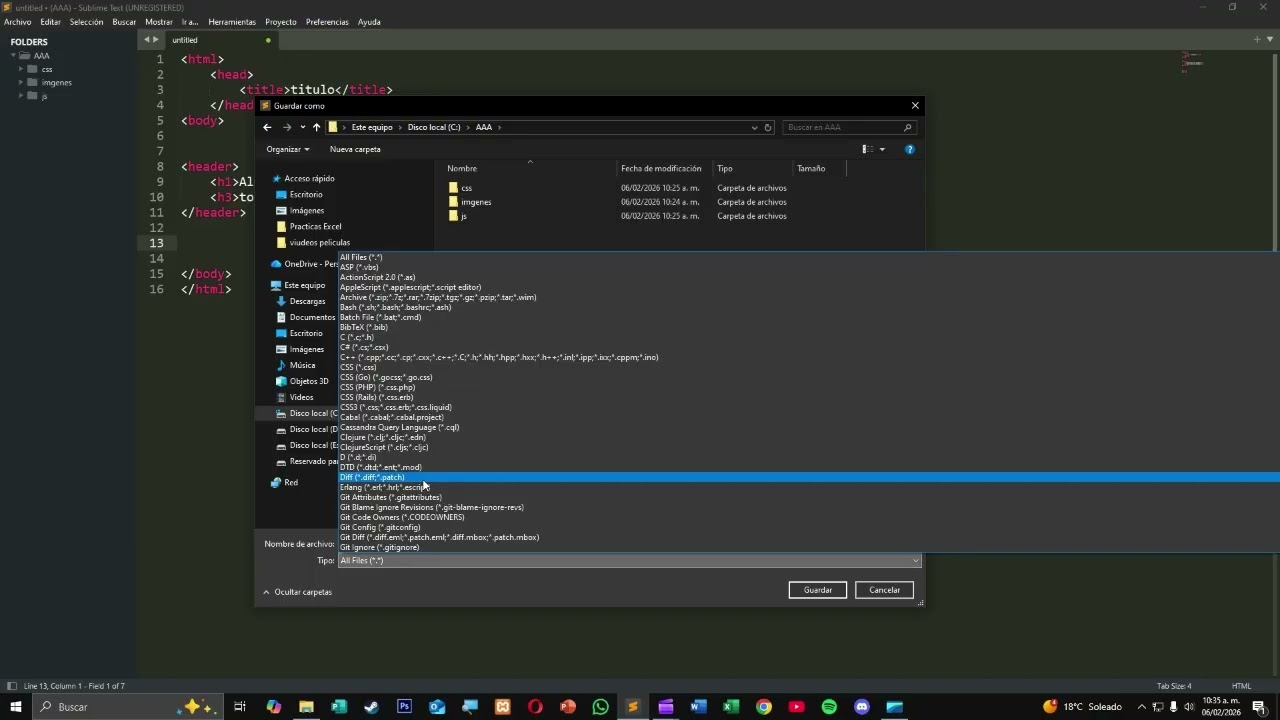Open the Windows Start menu
Viewport: 1280px width, 720px height.
tap(16, 707)
